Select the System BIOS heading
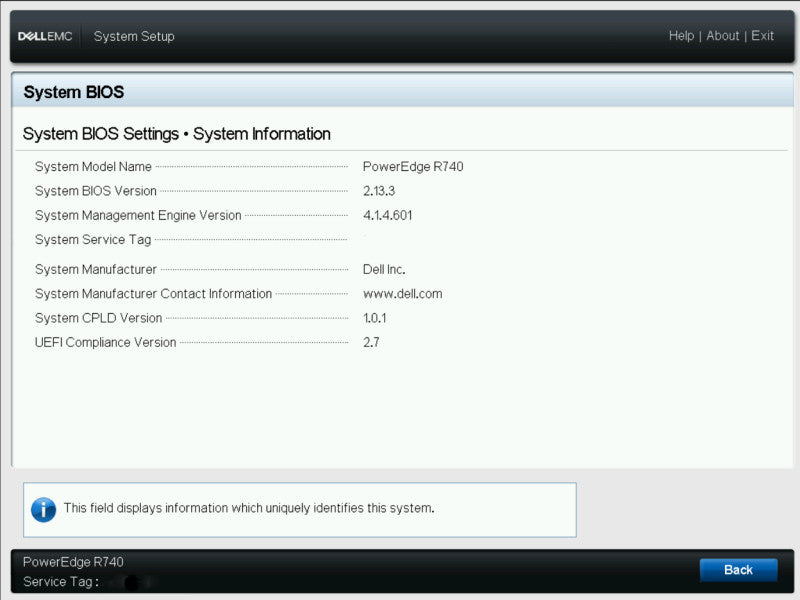The width and height of the screenshot is (800, 600). [74, 92]
